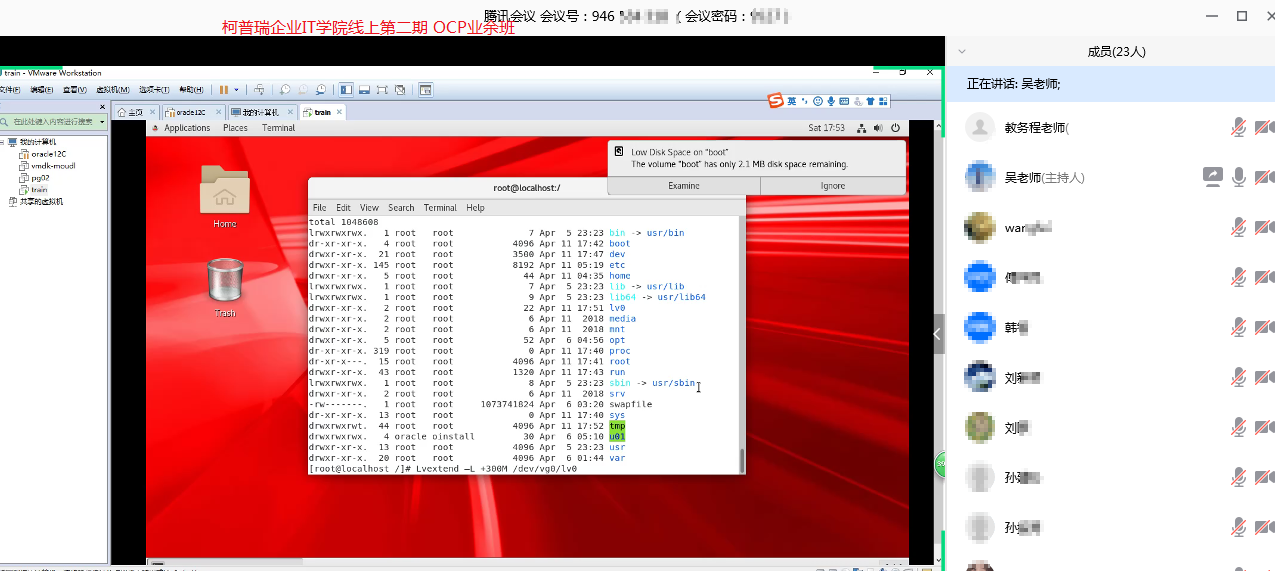Click the terminal window vertical scrollbar
Viewport: 1275px width, 571px height.
click(x=741, y=459)
